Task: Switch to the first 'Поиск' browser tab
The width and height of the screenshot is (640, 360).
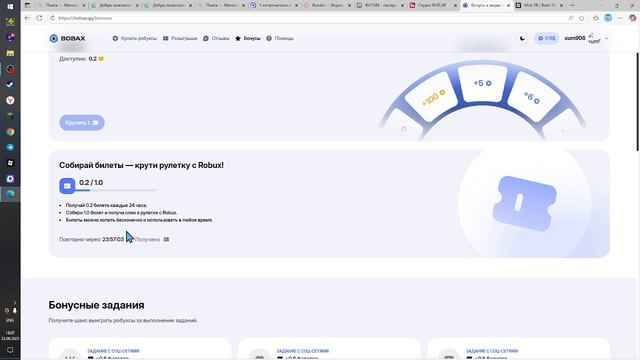Action: 62,5
